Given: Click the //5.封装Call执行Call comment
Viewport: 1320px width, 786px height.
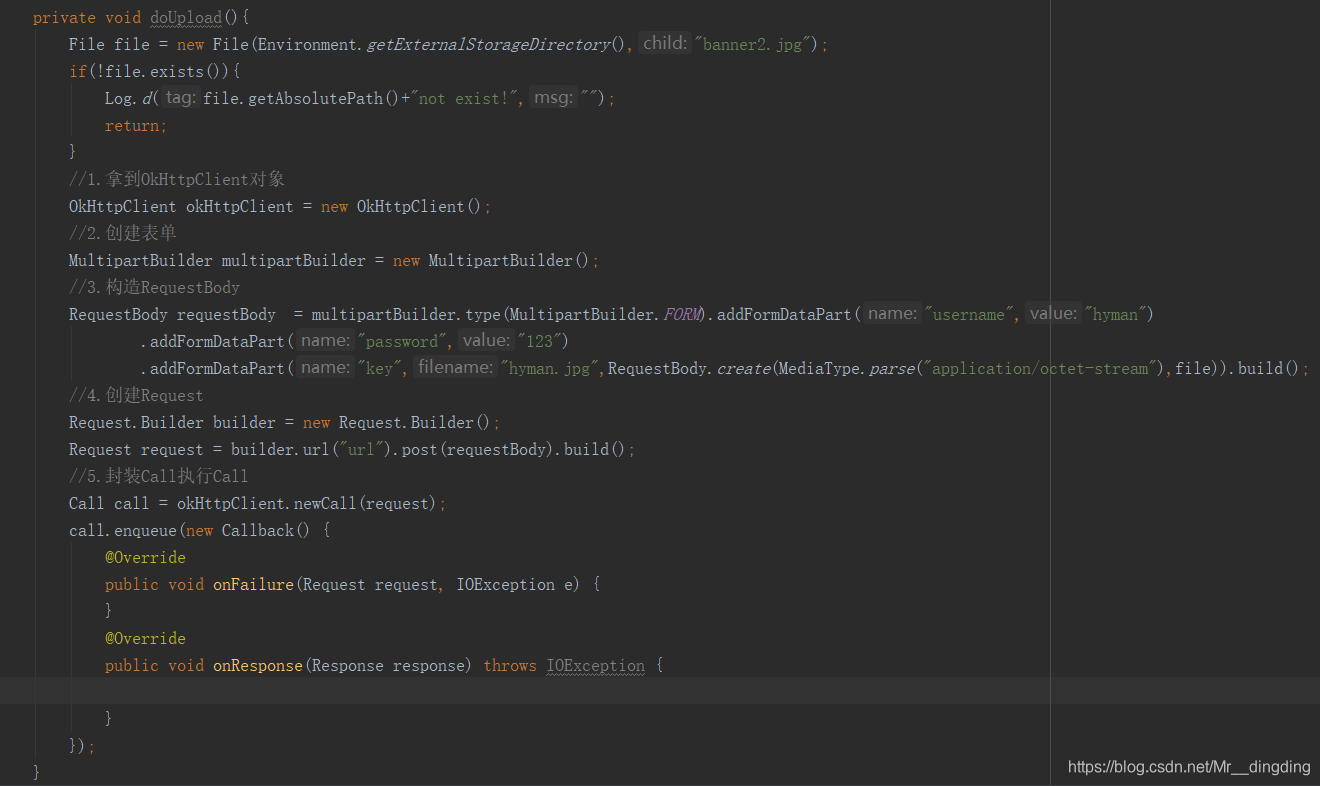Looking at the screenshot, I should (159, 477).
